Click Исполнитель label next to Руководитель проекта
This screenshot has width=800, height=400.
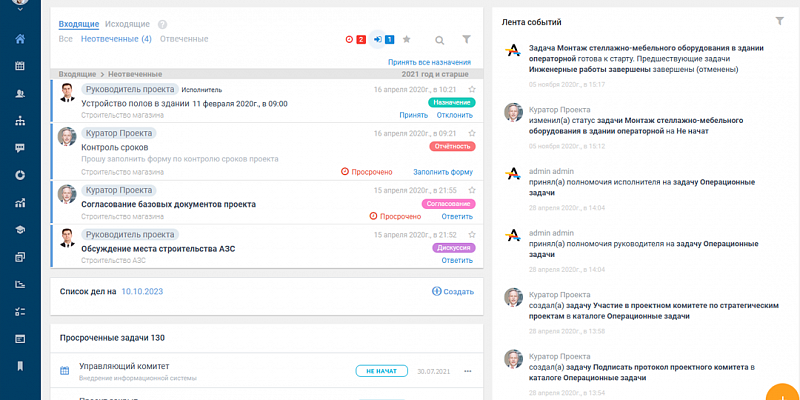[202, 90]
